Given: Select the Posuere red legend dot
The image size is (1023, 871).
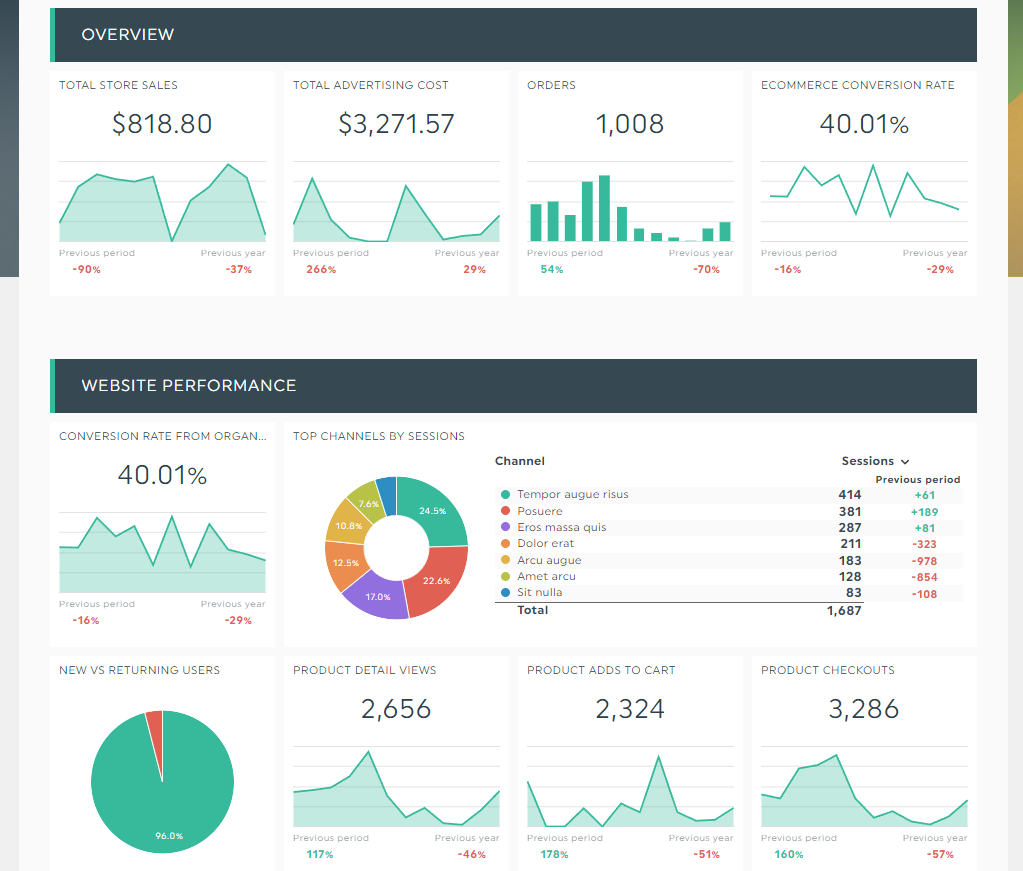Looking at the screenshot, I should pos(505,511).
